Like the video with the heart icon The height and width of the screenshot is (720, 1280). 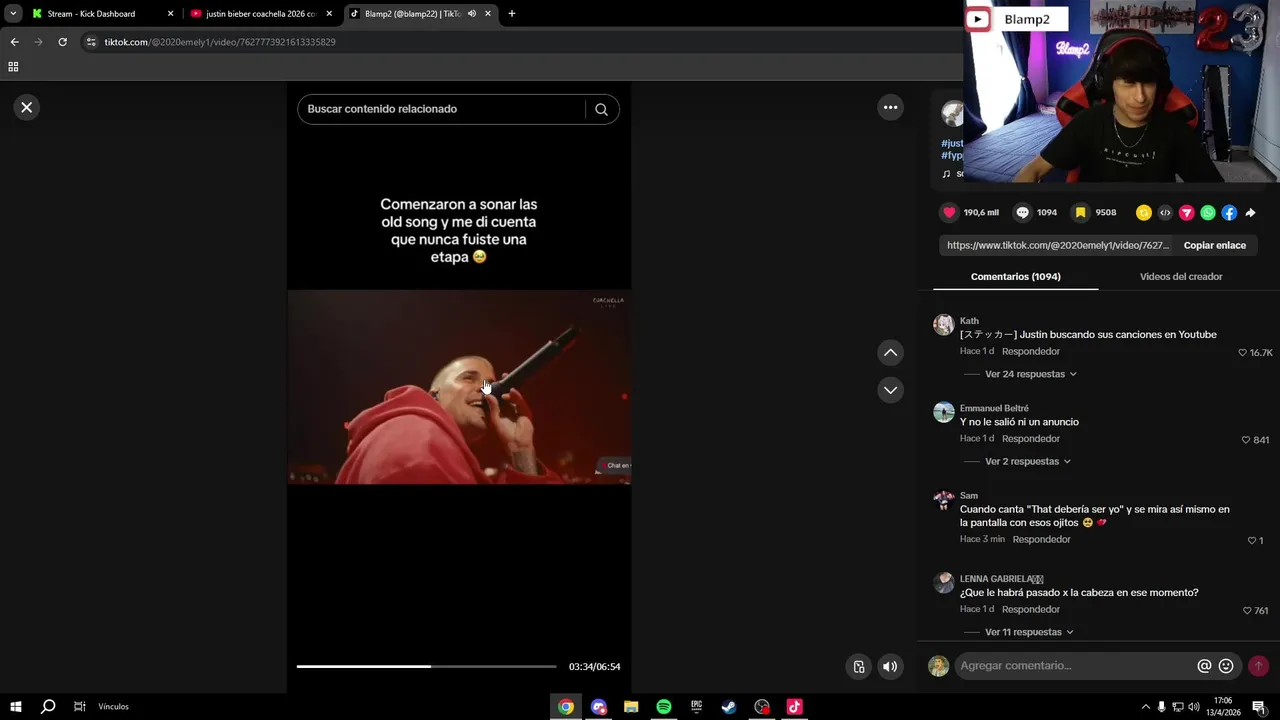949,212
